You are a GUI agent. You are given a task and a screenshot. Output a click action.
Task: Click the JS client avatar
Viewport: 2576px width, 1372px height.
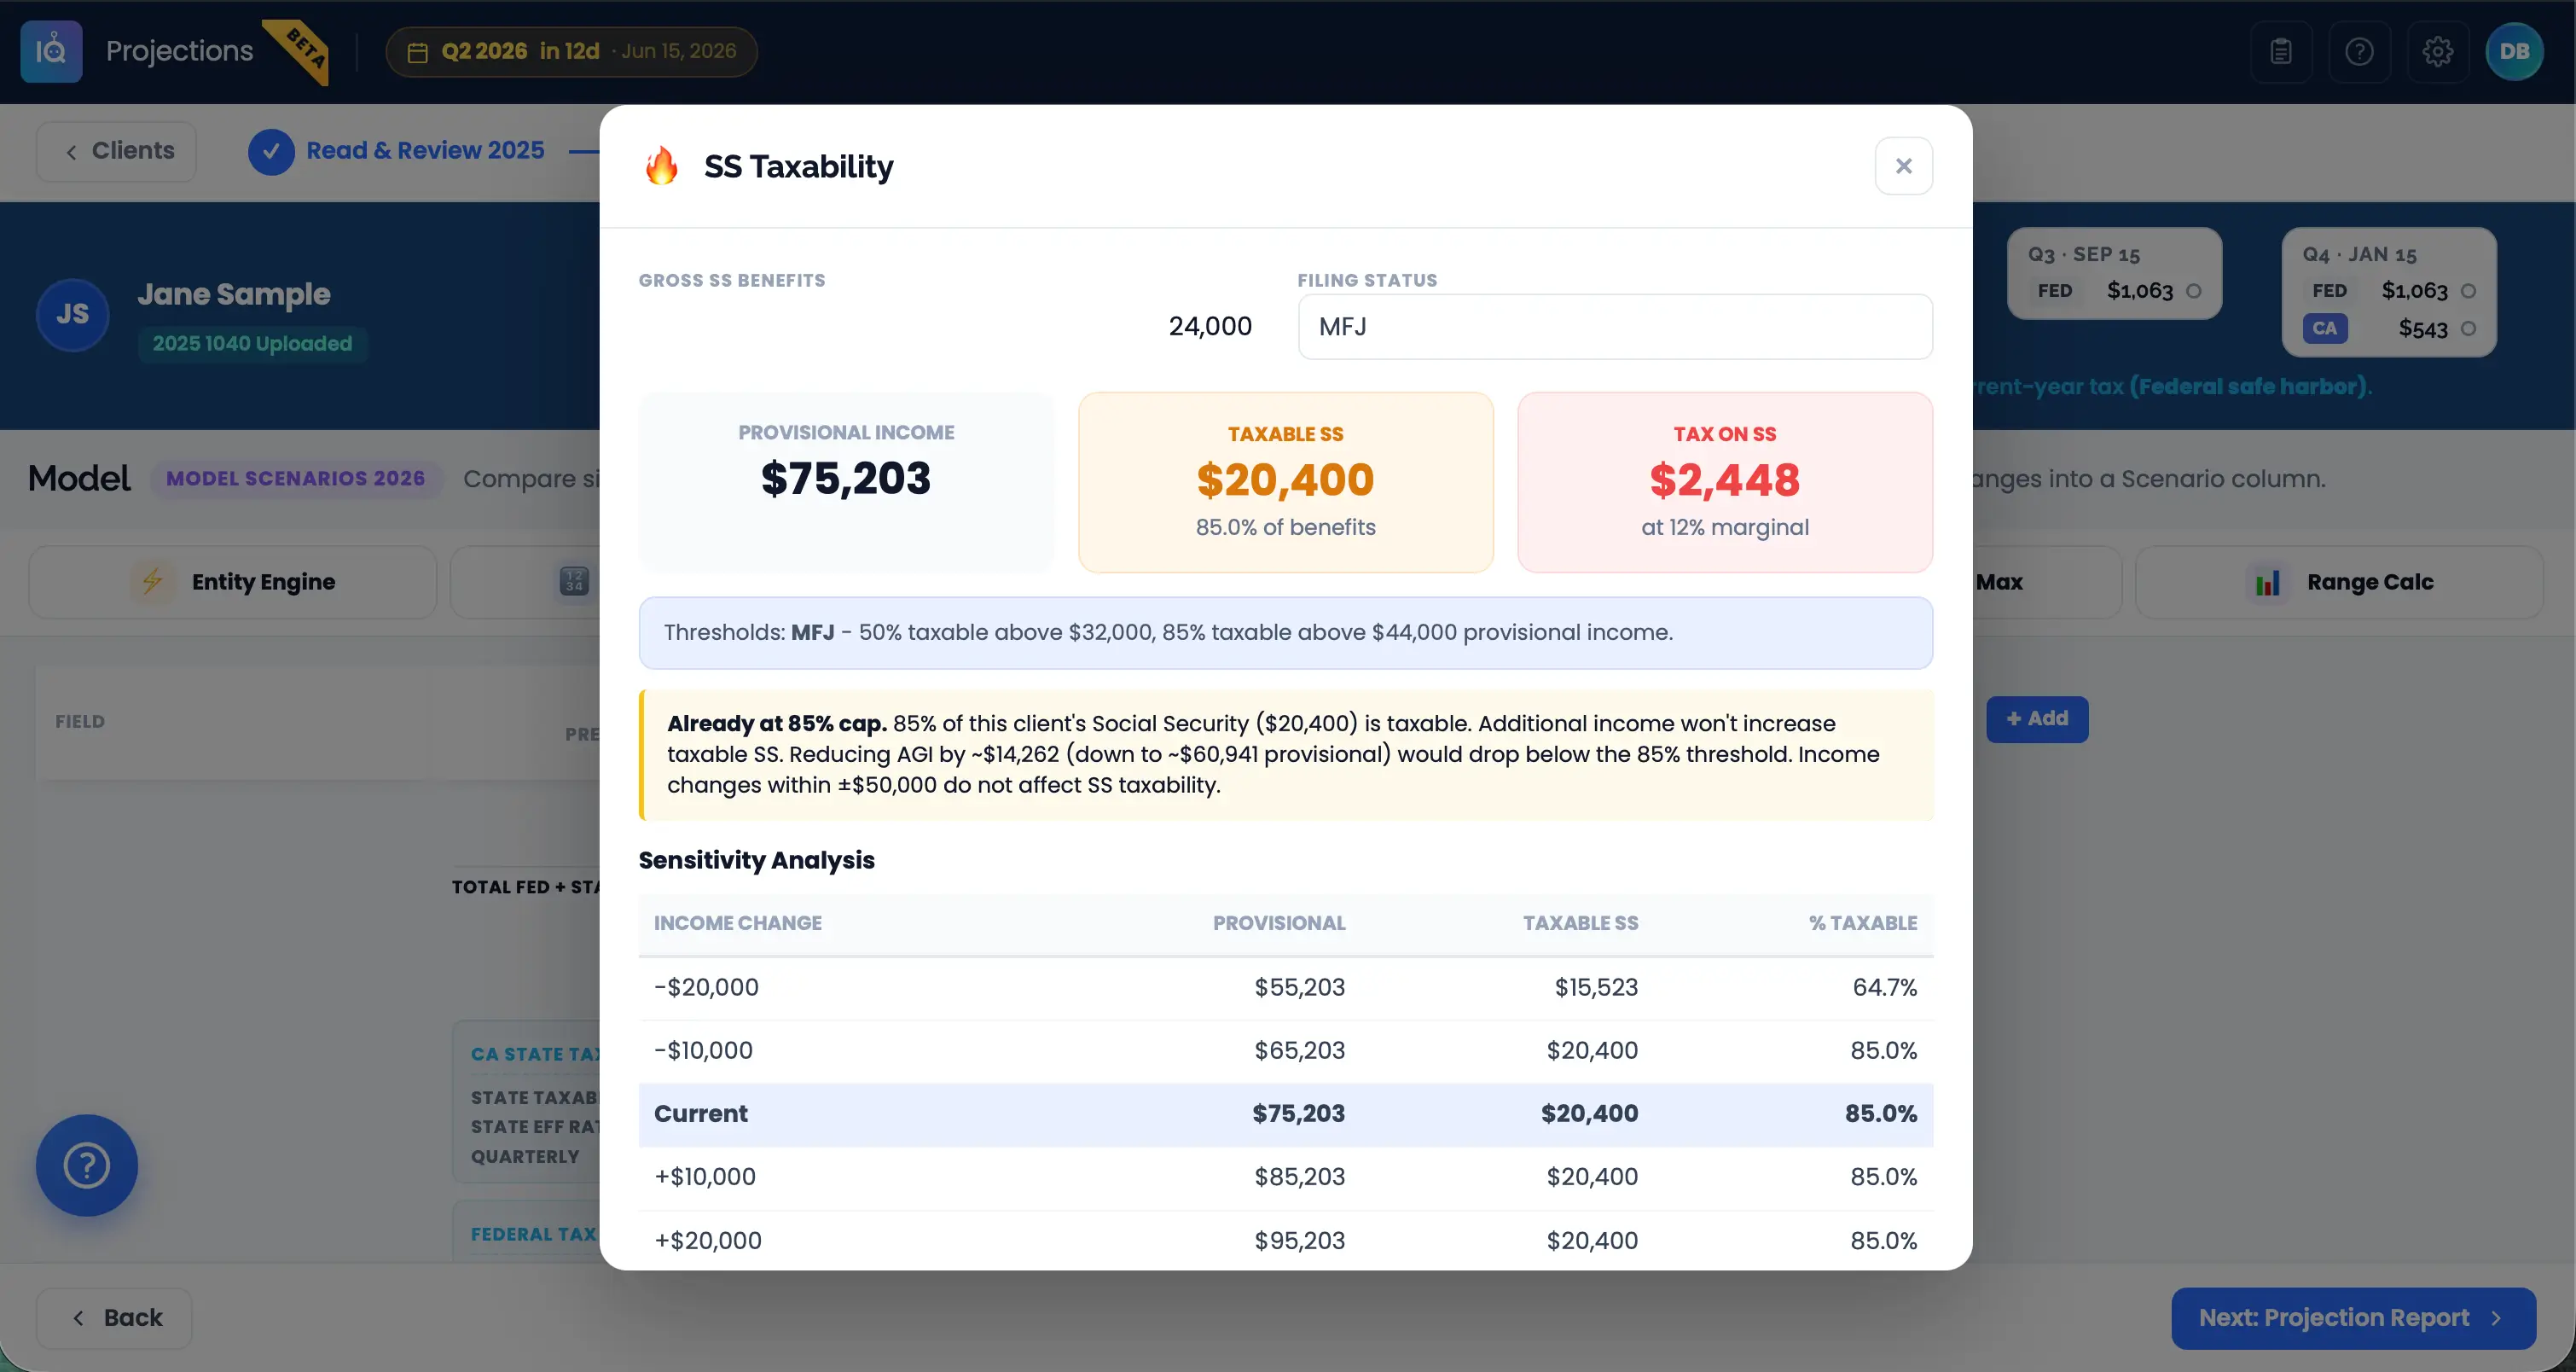(x=72, y=314)
